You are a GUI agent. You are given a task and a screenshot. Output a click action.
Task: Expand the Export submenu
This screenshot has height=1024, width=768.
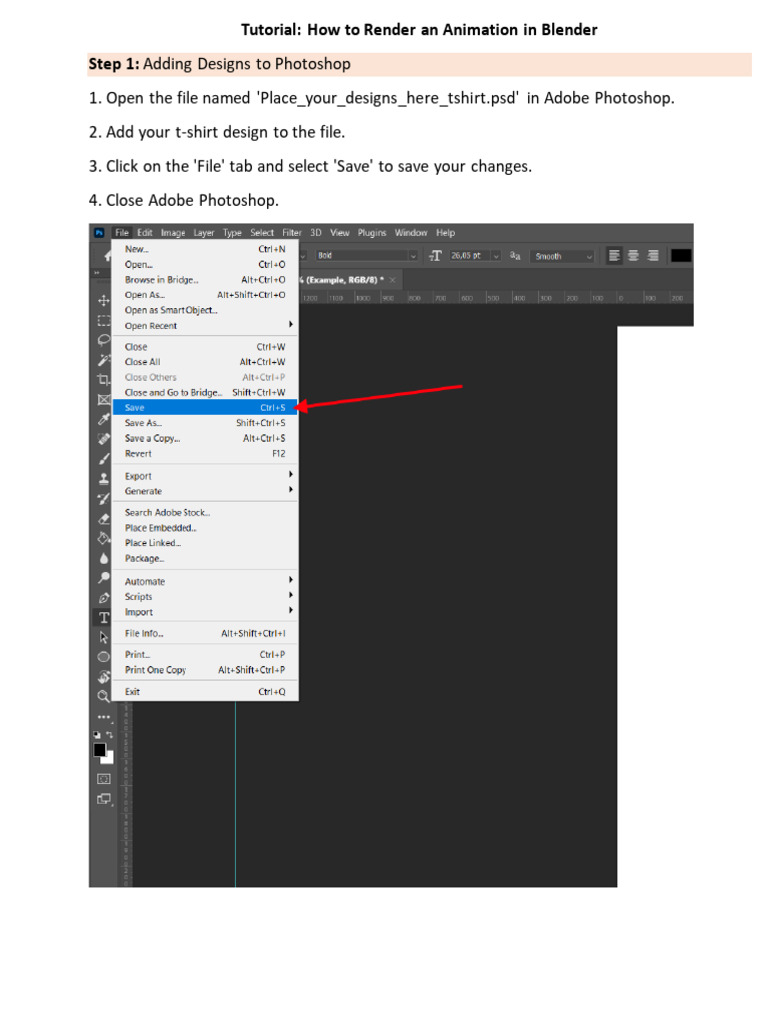coord(205,475)
